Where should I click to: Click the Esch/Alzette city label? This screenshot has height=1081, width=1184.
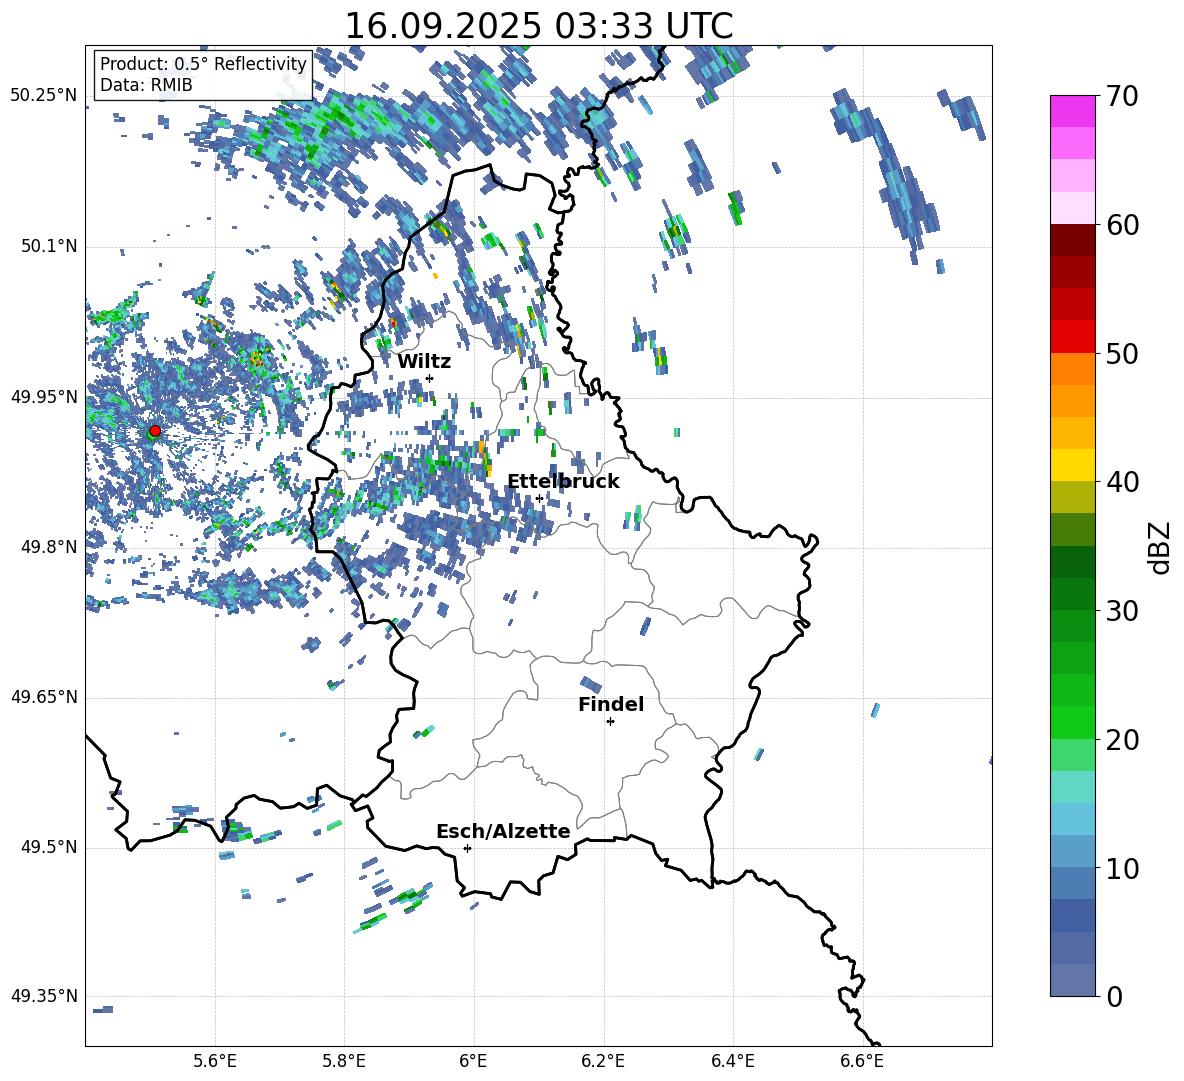tap(503, 831)
